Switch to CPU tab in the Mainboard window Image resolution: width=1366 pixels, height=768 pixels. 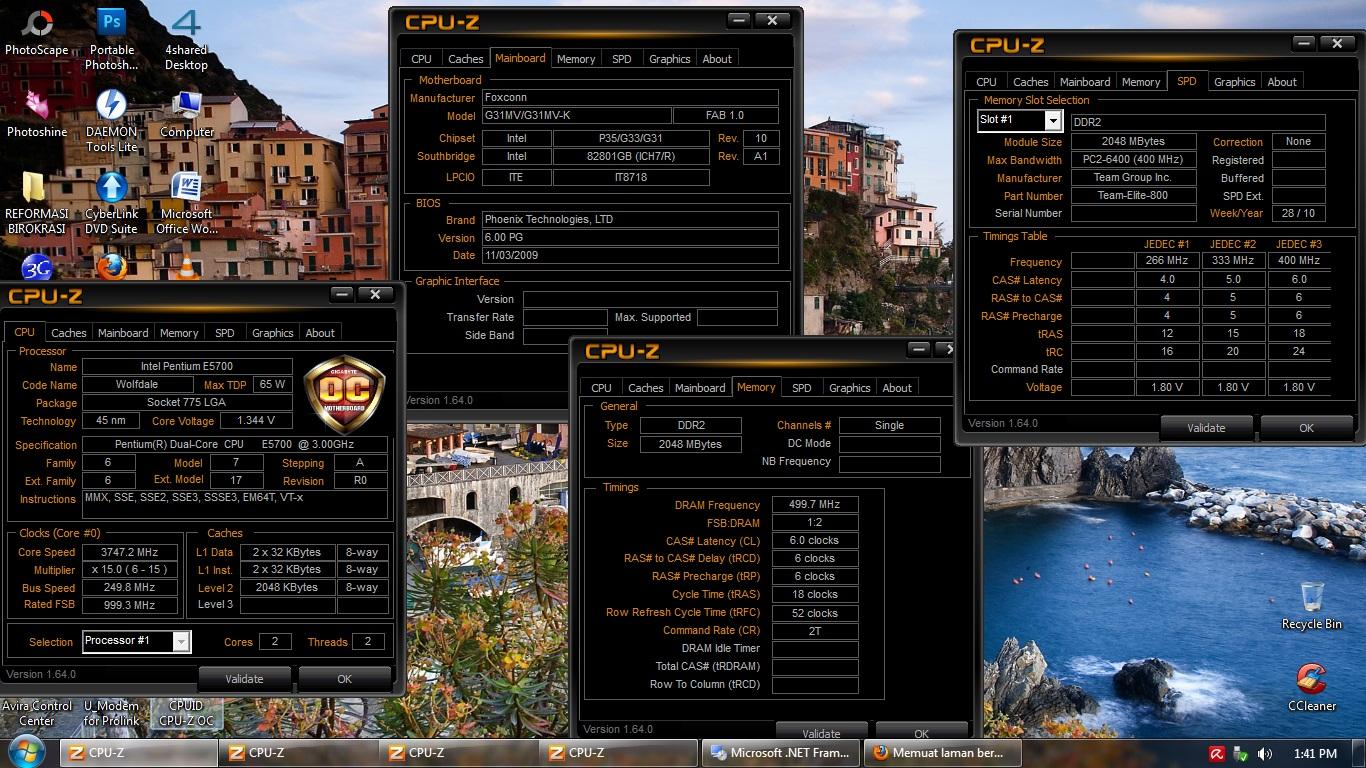click(x=421, y=59)
